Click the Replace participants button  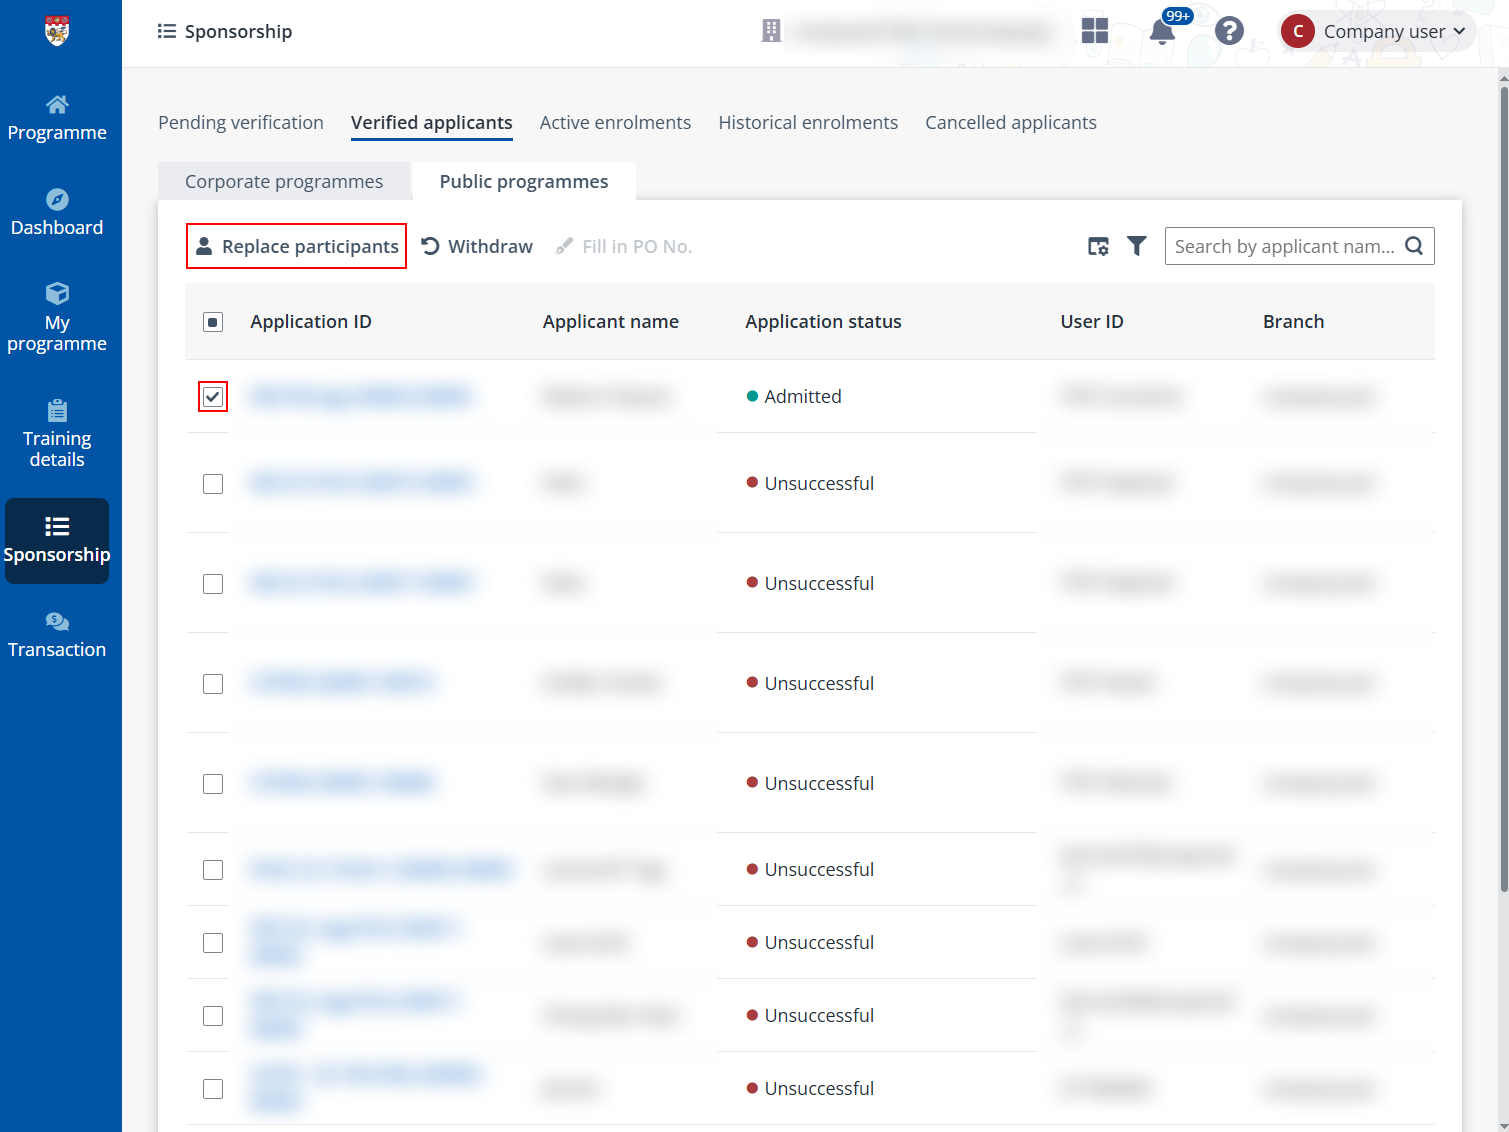pos(296,246)
